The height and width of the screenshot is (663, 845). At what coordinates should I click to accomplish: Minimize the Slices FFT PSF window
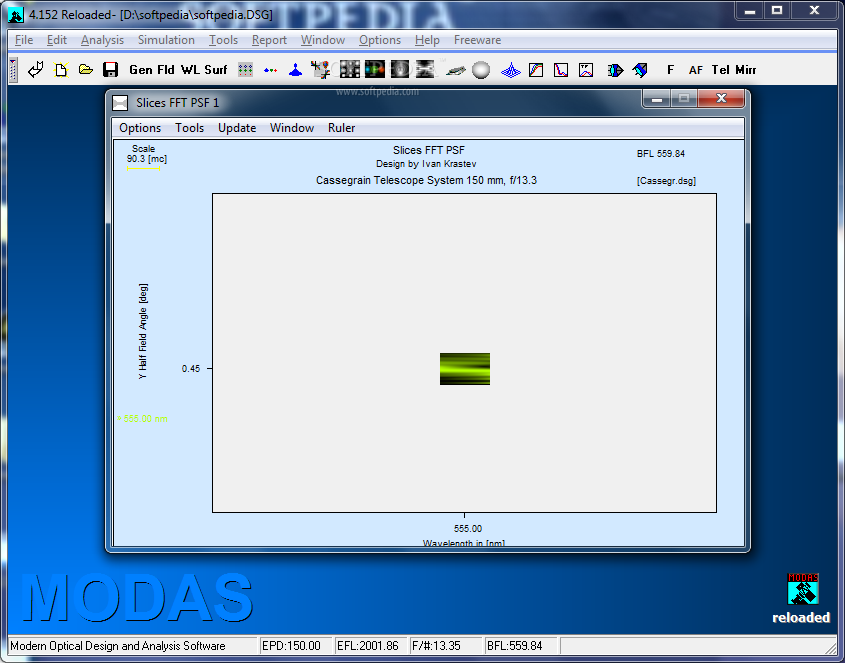click(x=657, y=99)
